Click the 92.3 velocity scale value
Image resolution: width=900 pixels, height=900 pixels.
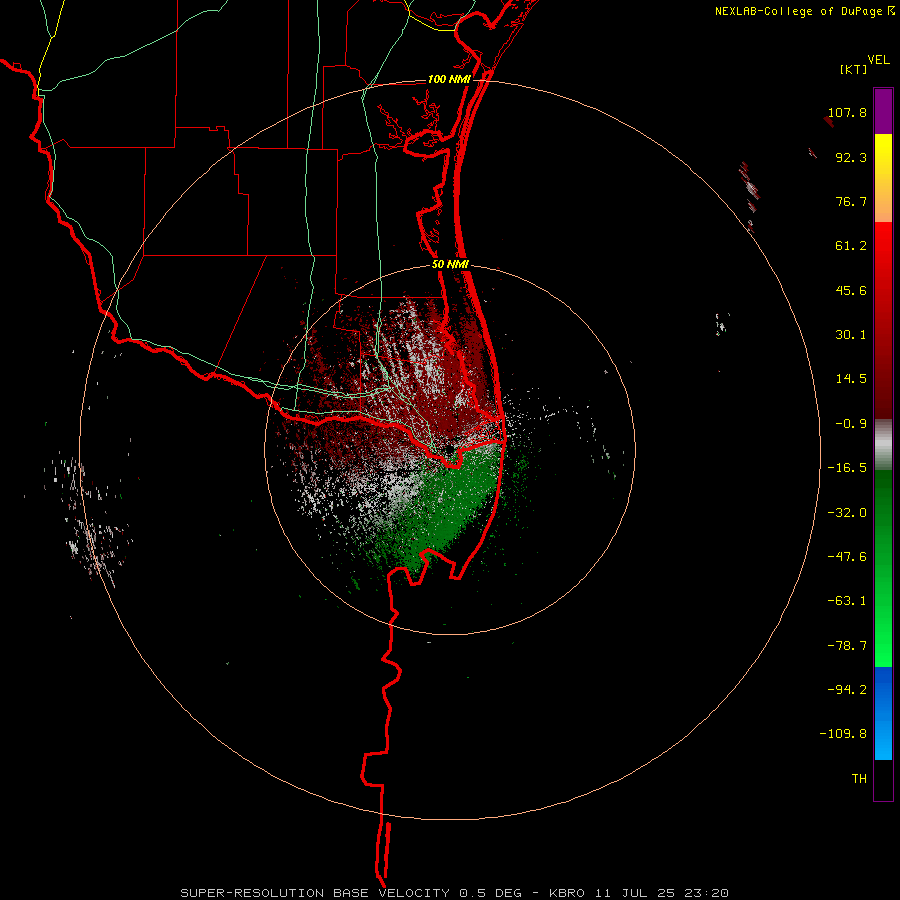tap(851, 157)
